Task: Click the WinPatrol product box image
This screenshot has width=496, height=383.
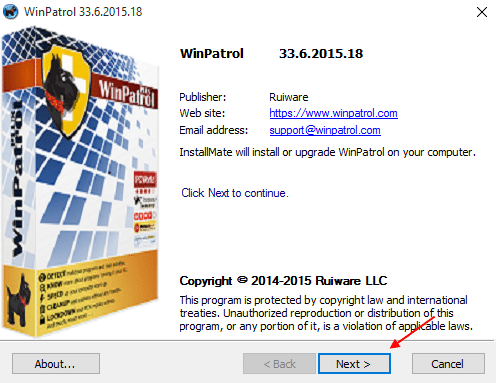Action: pos(80,182)
